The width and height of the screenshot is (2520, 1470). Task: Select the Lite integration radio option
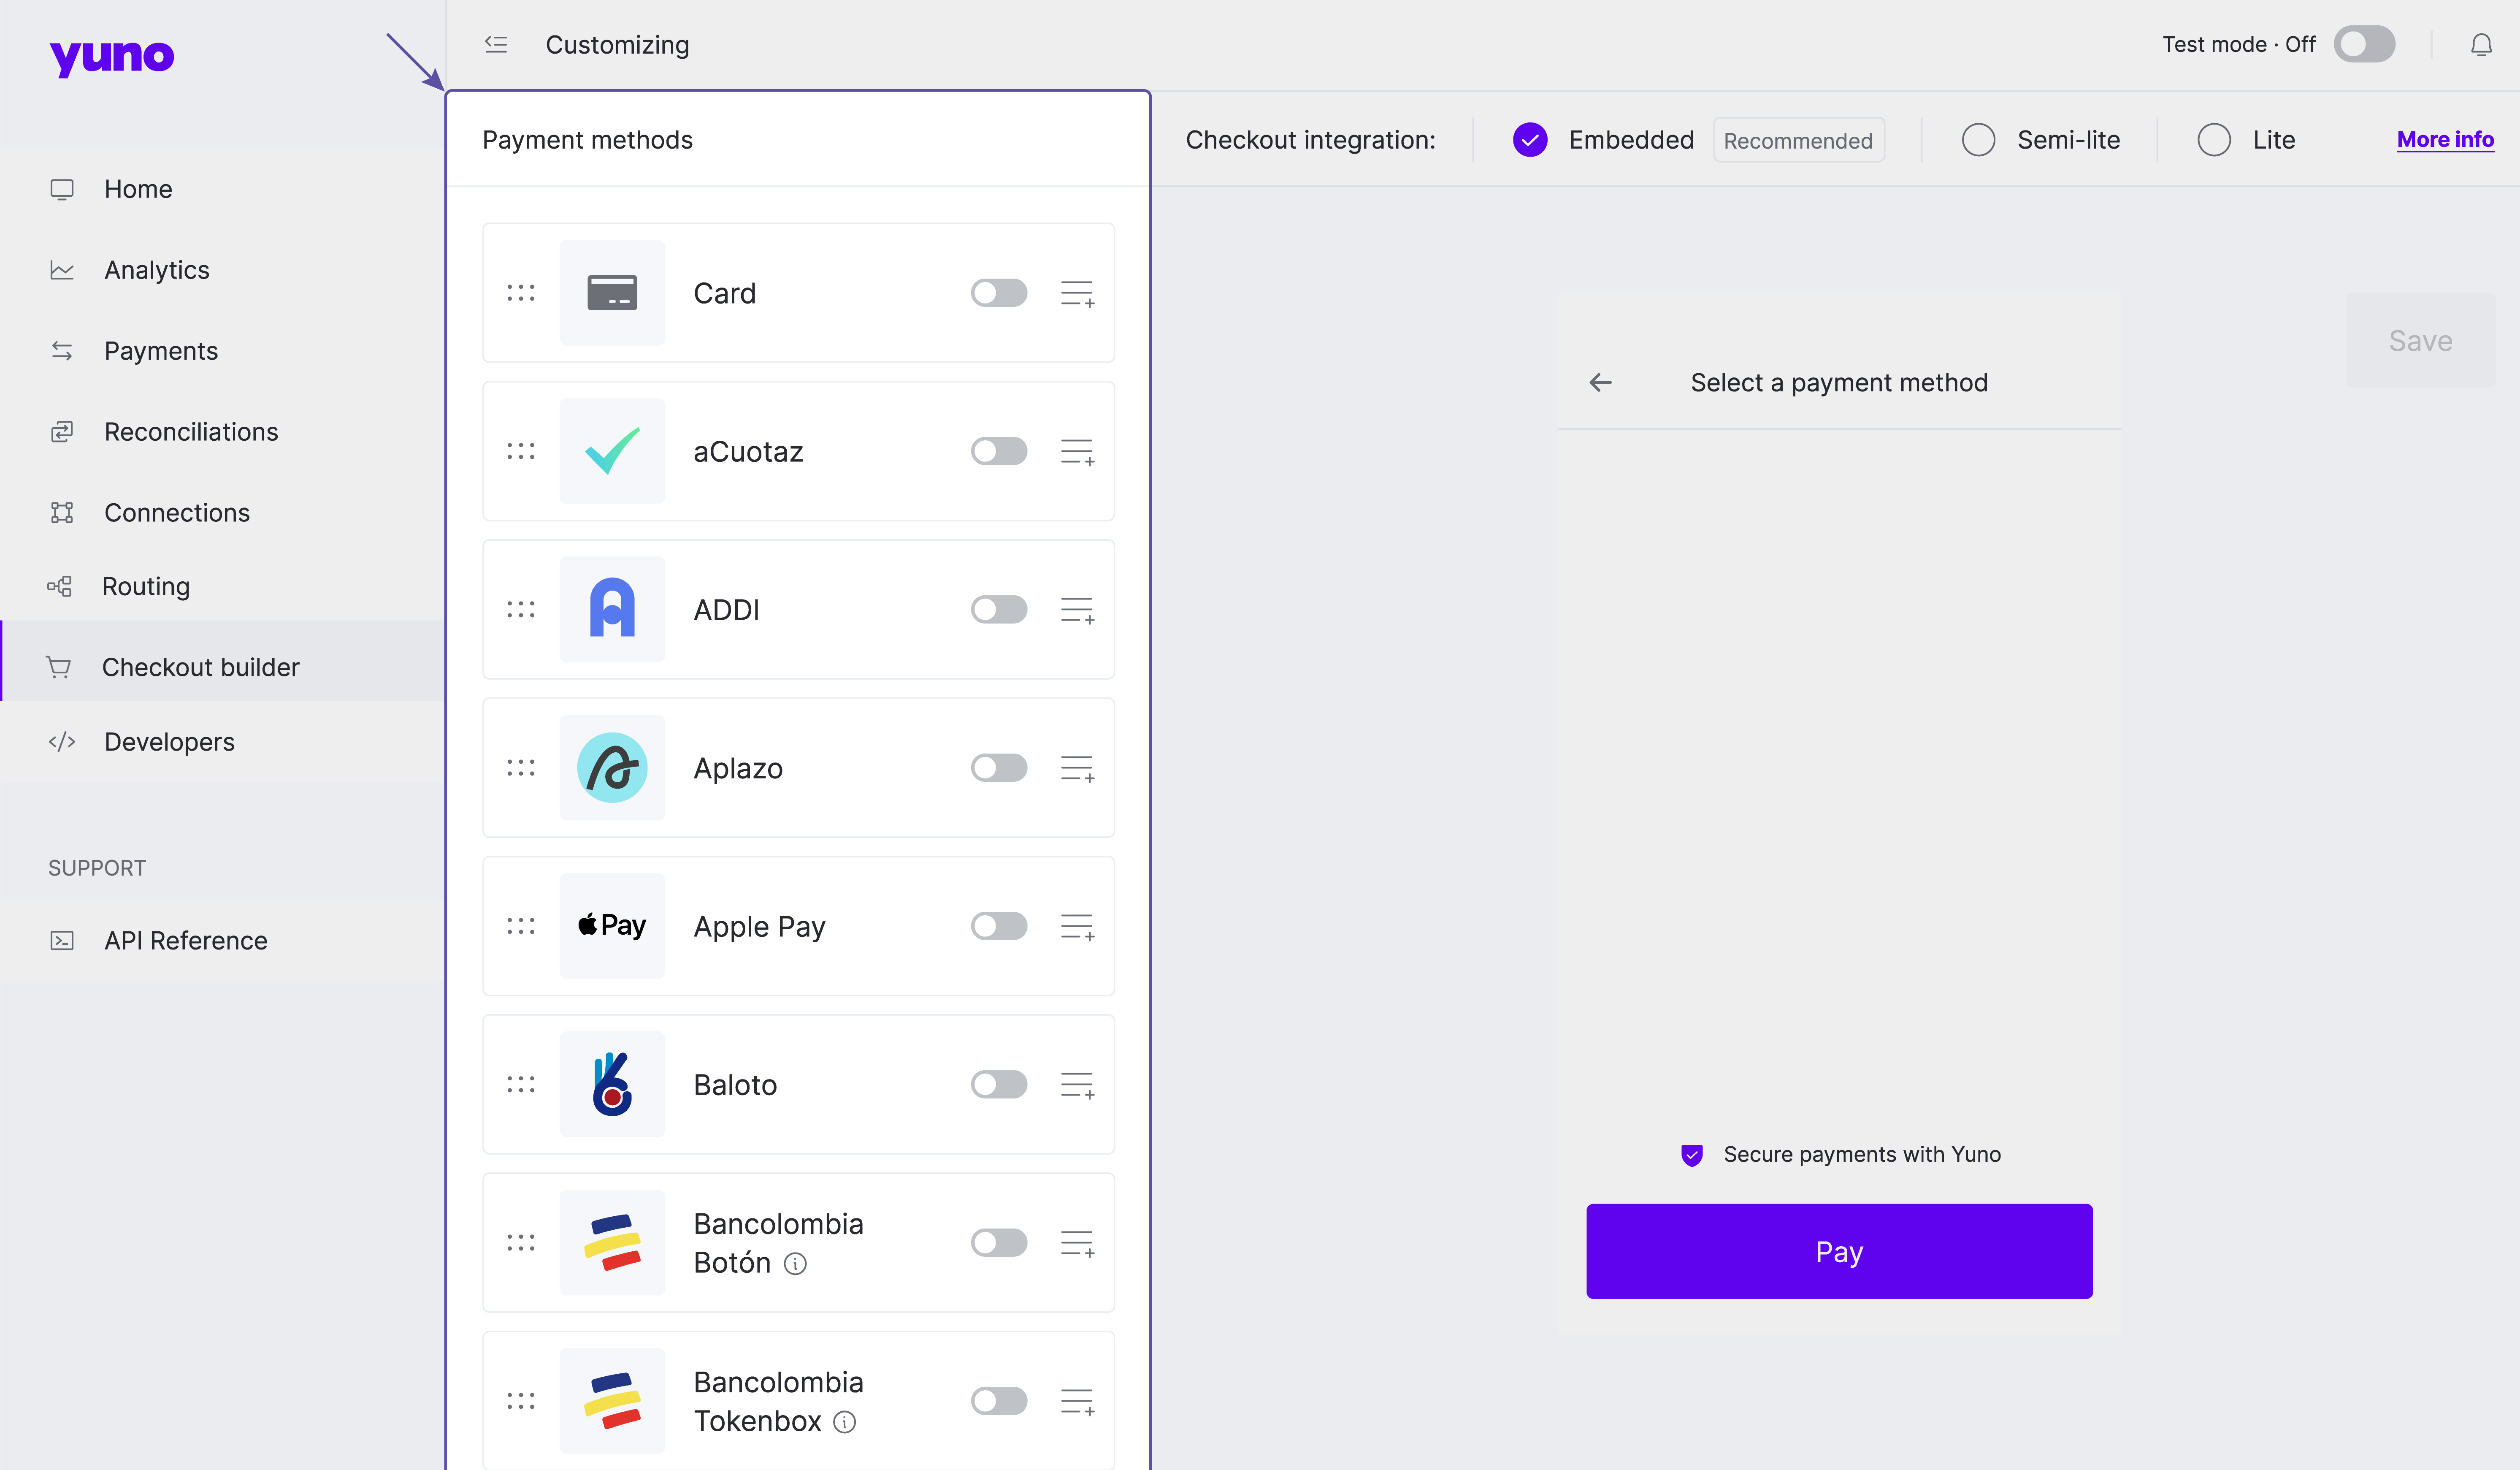(2214, 140)
